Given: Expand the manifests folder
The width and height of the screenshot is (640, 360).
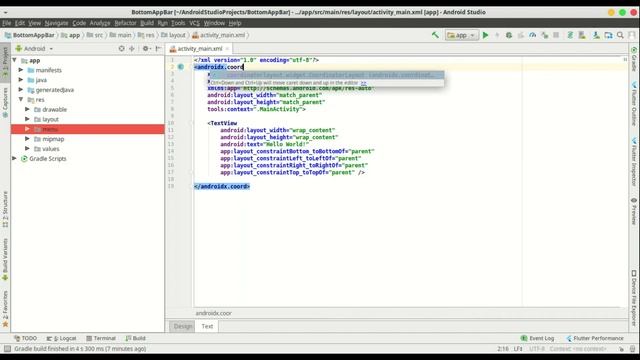Looking at the screenshot, I should pyautogui.click(x=21, y=70).
